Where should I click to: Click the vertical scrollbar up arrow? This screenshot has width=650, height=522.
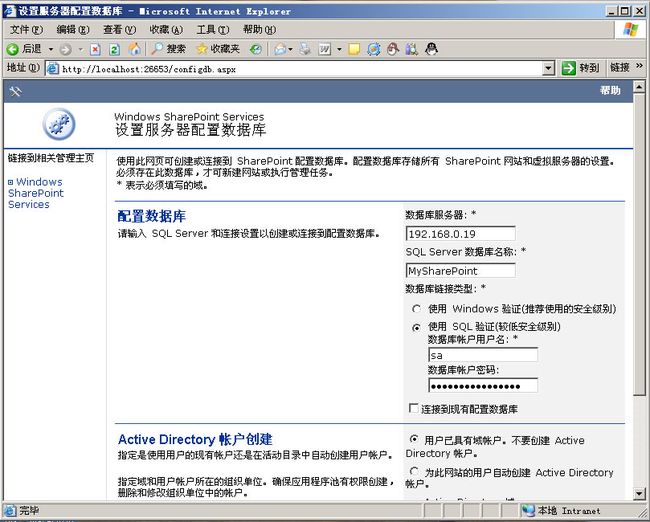point(639,87)
